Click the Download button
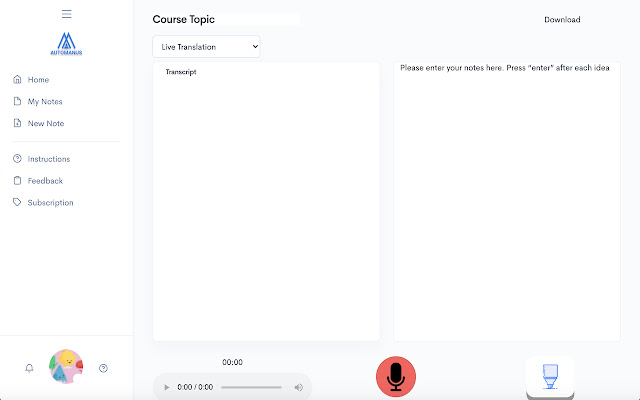640x400 pixels. pyautogui.click(x=562, y=20)
